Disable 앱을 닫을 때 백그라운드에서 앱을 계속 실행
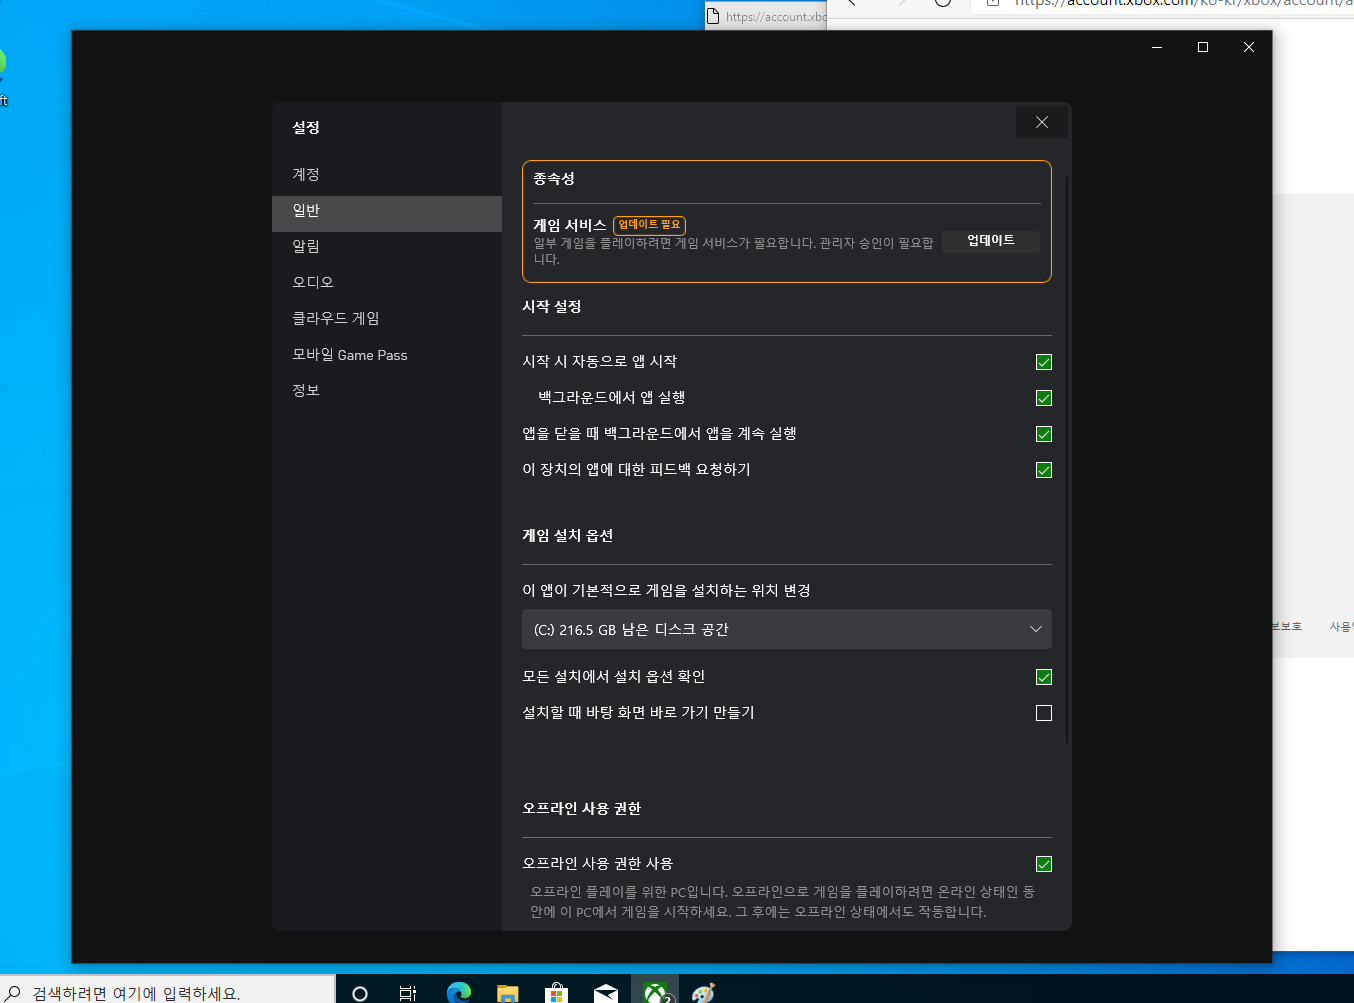Image resolution: width=1354 pixels, height=1003 pixels. point(1044,434)
